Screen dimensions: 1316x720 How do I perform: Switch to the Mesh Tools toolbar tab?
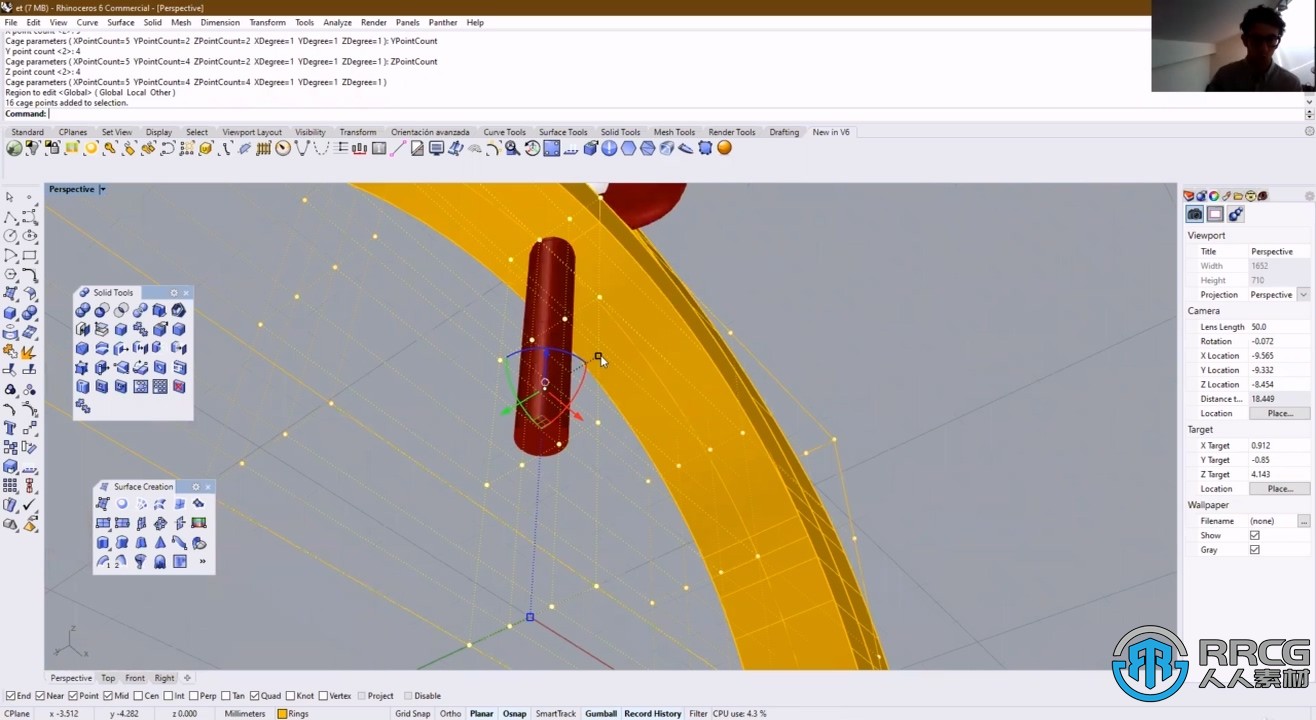(x=674, y=132)
